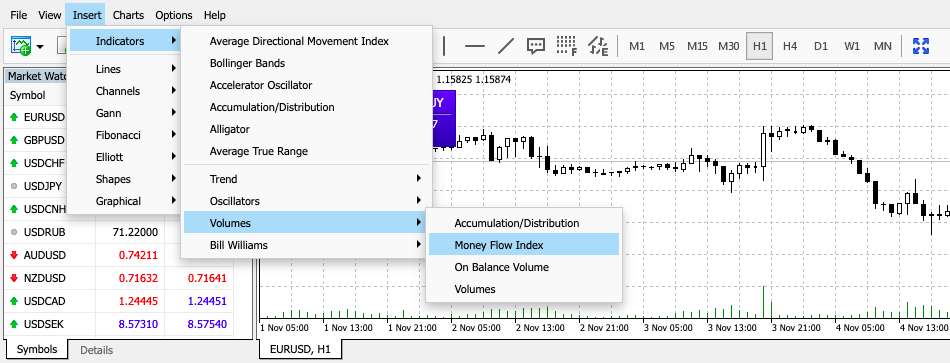Expand the Trend indicators submenu

[x=307, y=179]
